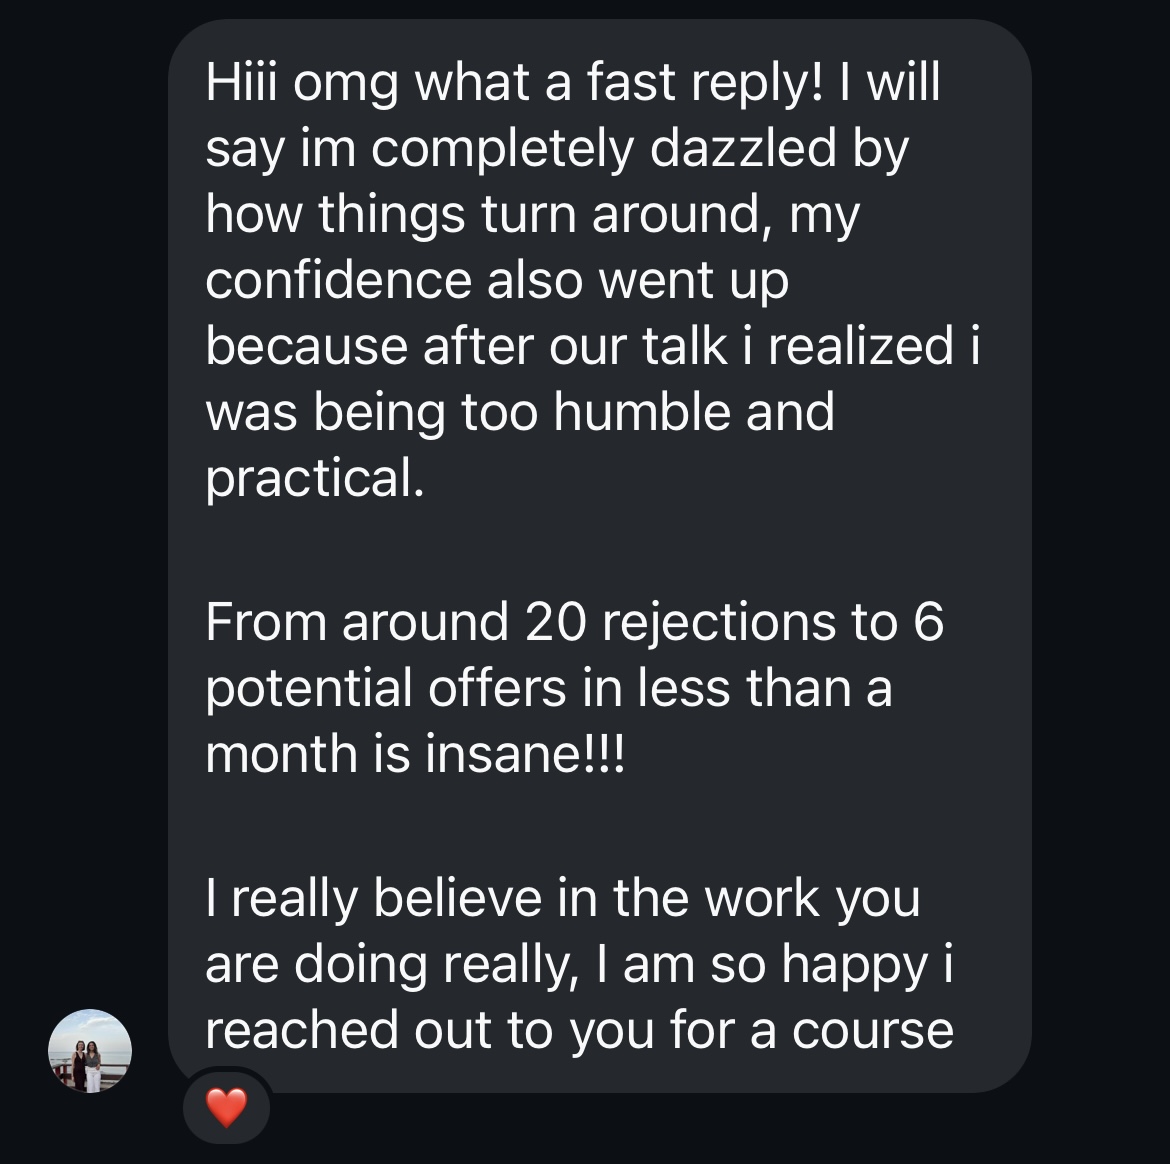Screen dimensions: 1170x1164
Task: Click the number "6" before potential offers
Action: pos(928,622)
